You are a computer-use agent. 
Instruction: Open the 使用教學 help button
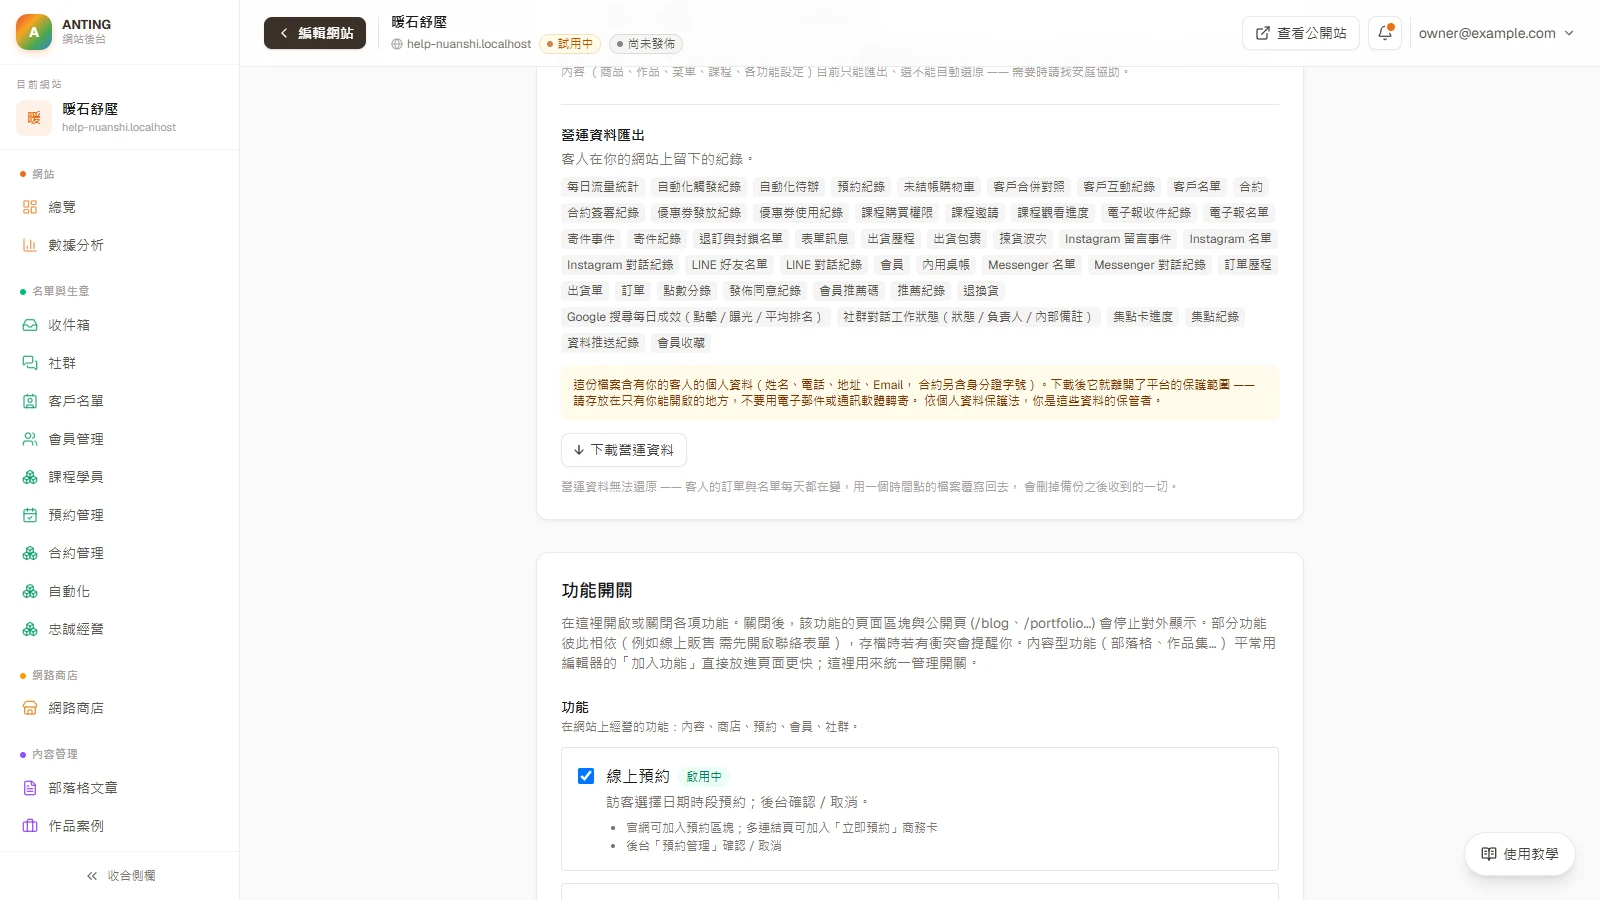1520,854
